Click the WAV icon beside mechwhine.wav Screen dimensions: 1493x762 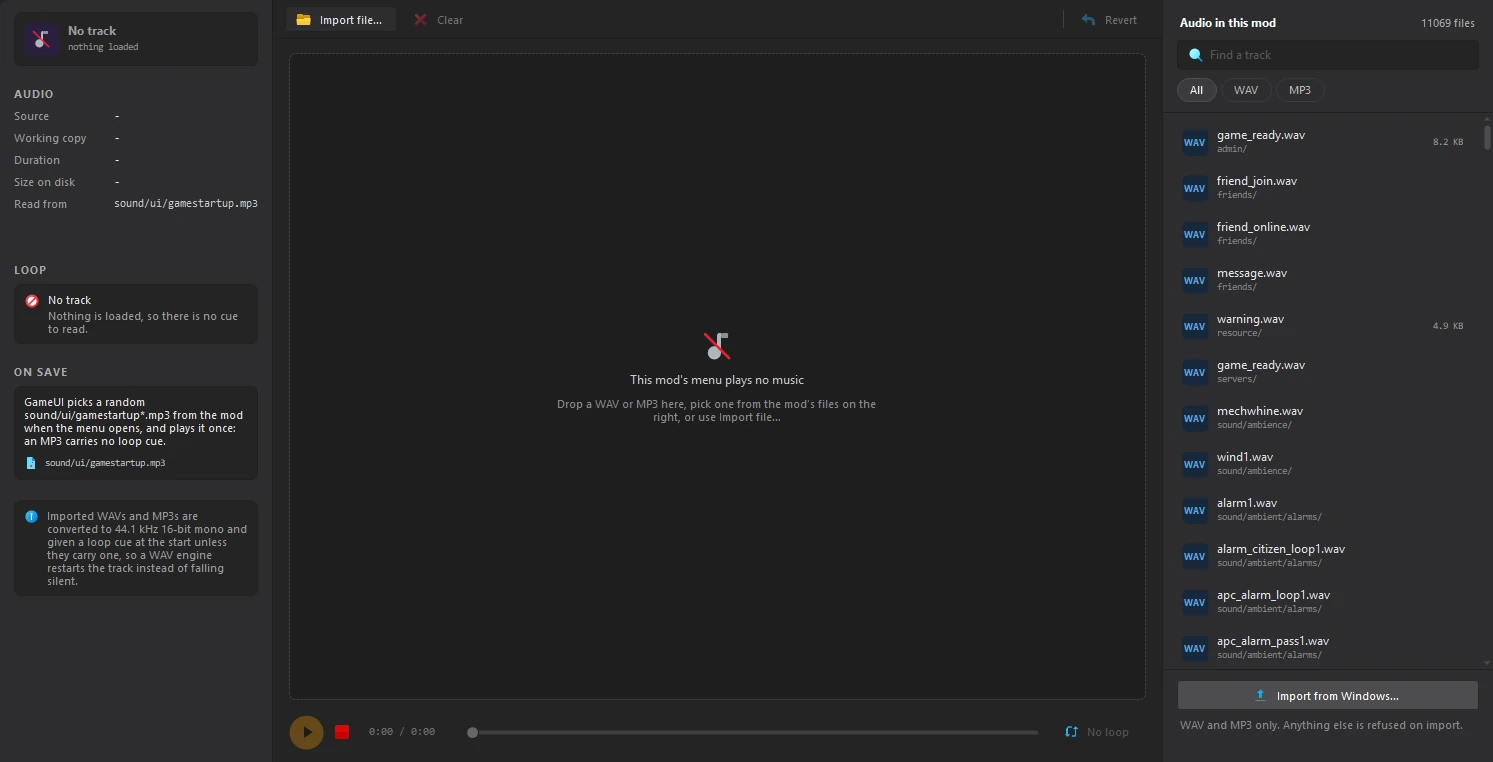[1195, 418]
